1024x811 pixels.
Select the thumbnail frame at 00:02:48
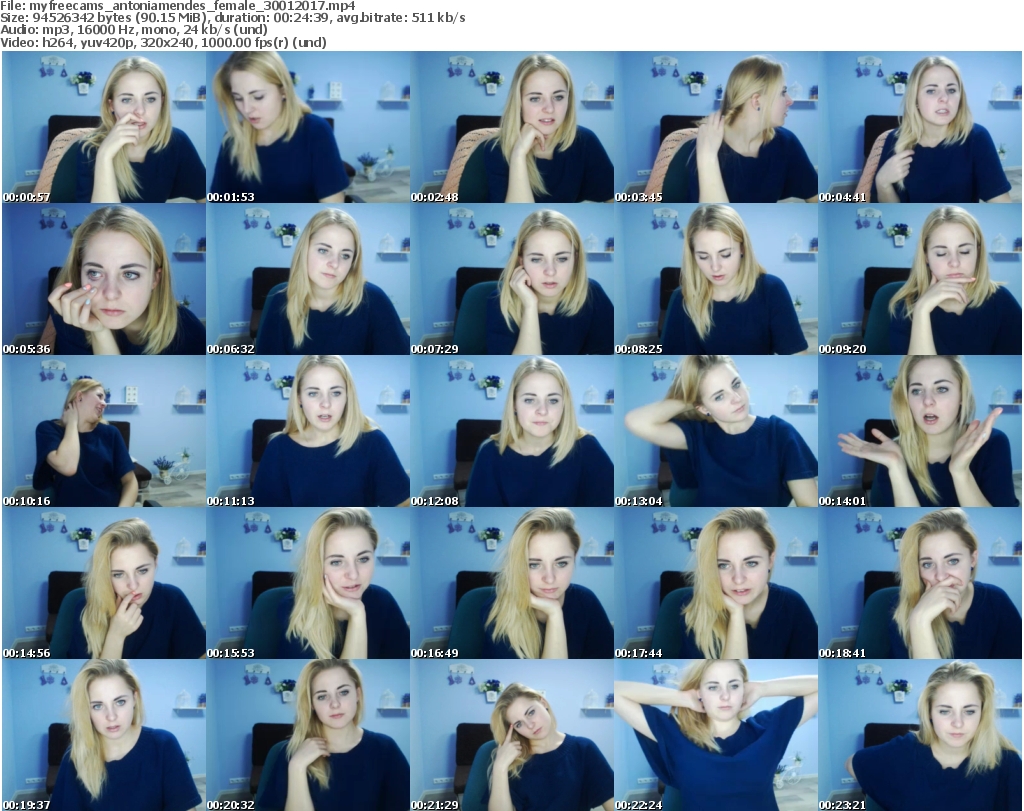click(x=512, y=127)
